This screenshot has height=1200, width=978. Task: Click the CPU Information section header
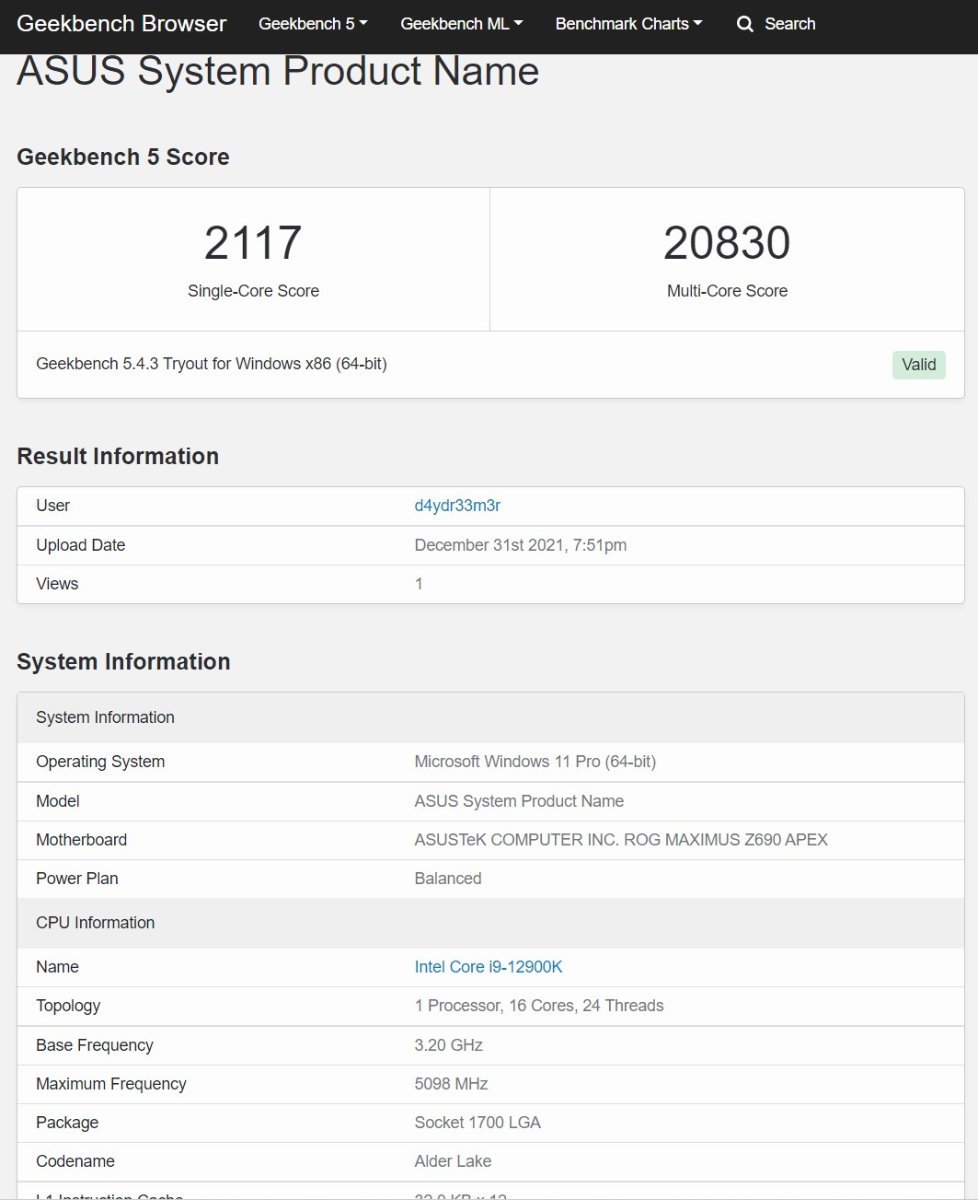491,923
